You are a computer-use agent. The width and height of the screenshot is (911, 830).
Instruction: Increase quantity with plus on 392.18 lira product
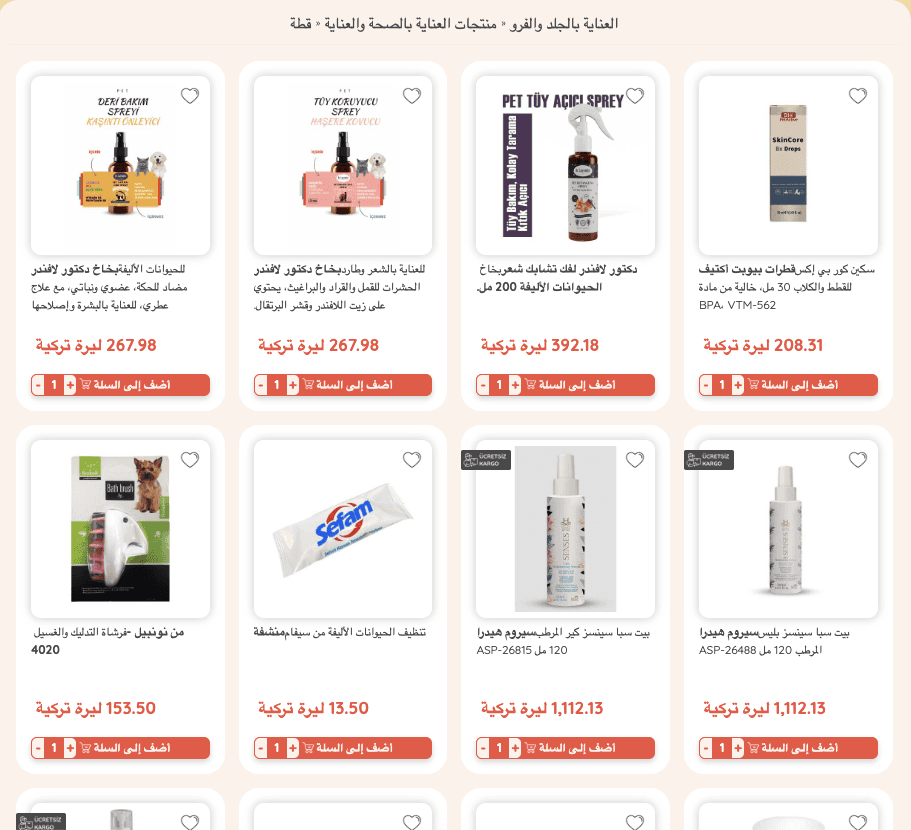[x=515, y=385]
